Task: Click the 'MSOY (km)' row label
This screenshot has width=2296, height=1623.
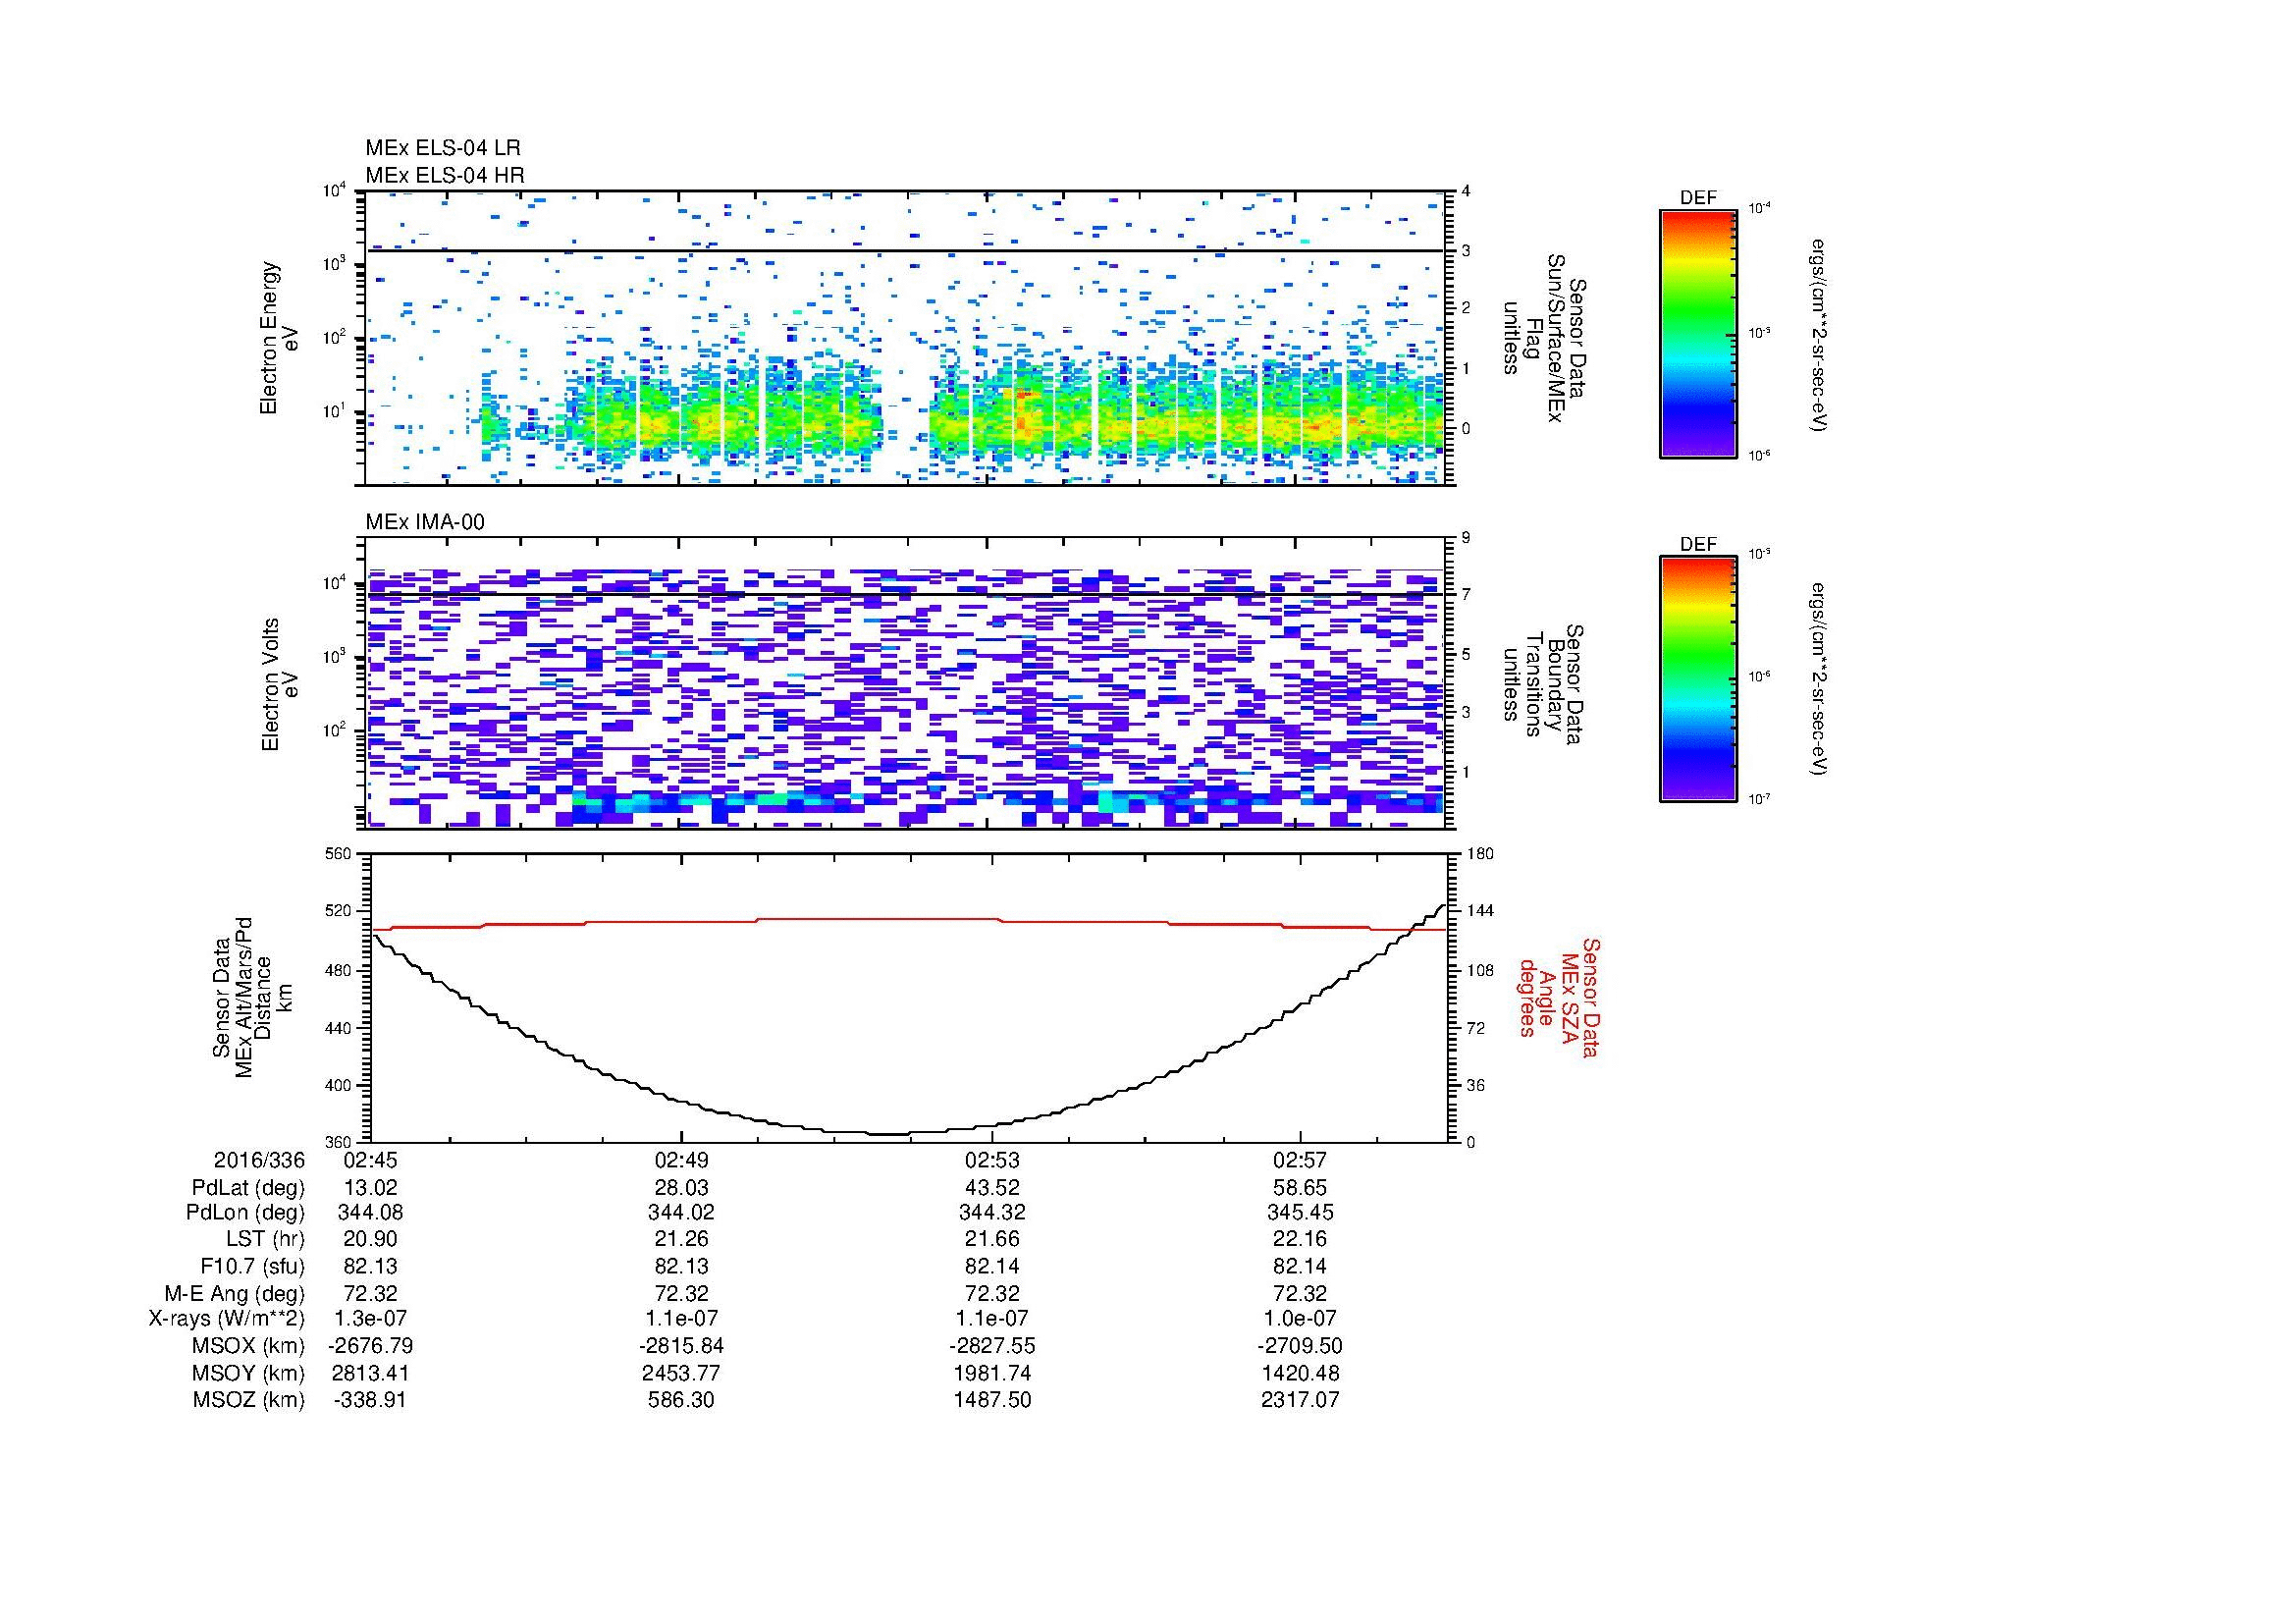Action: coord(248,1373)
